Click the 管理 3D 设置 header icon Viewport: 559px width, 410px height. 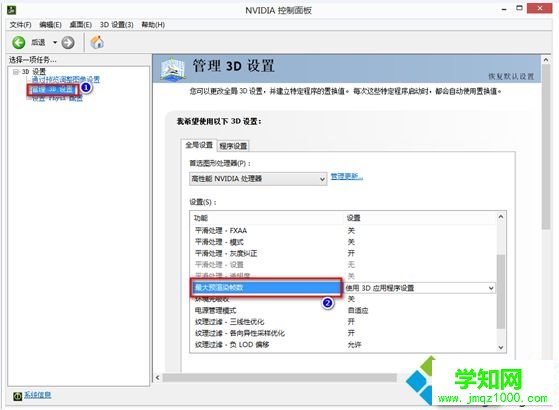(x=173, y=68)
